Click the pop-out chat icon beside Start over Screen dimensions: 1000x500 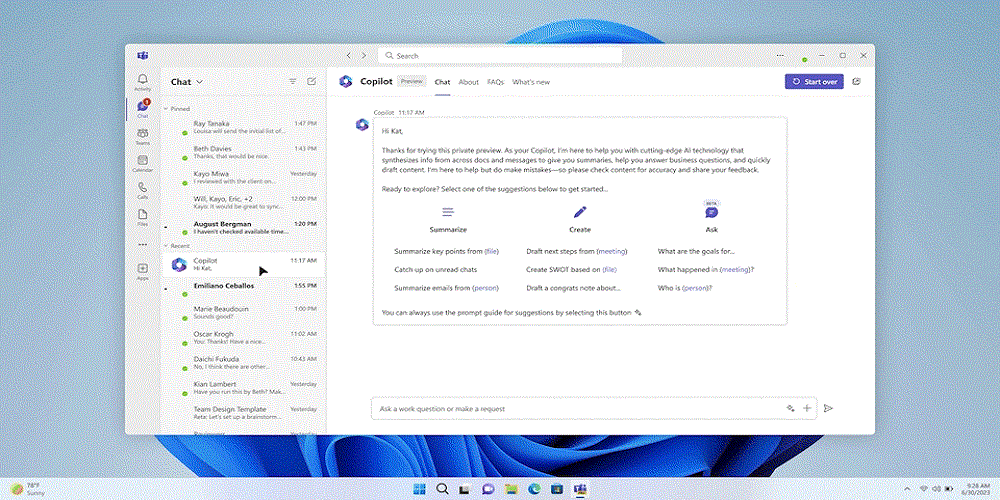click(x=857, y=82)
